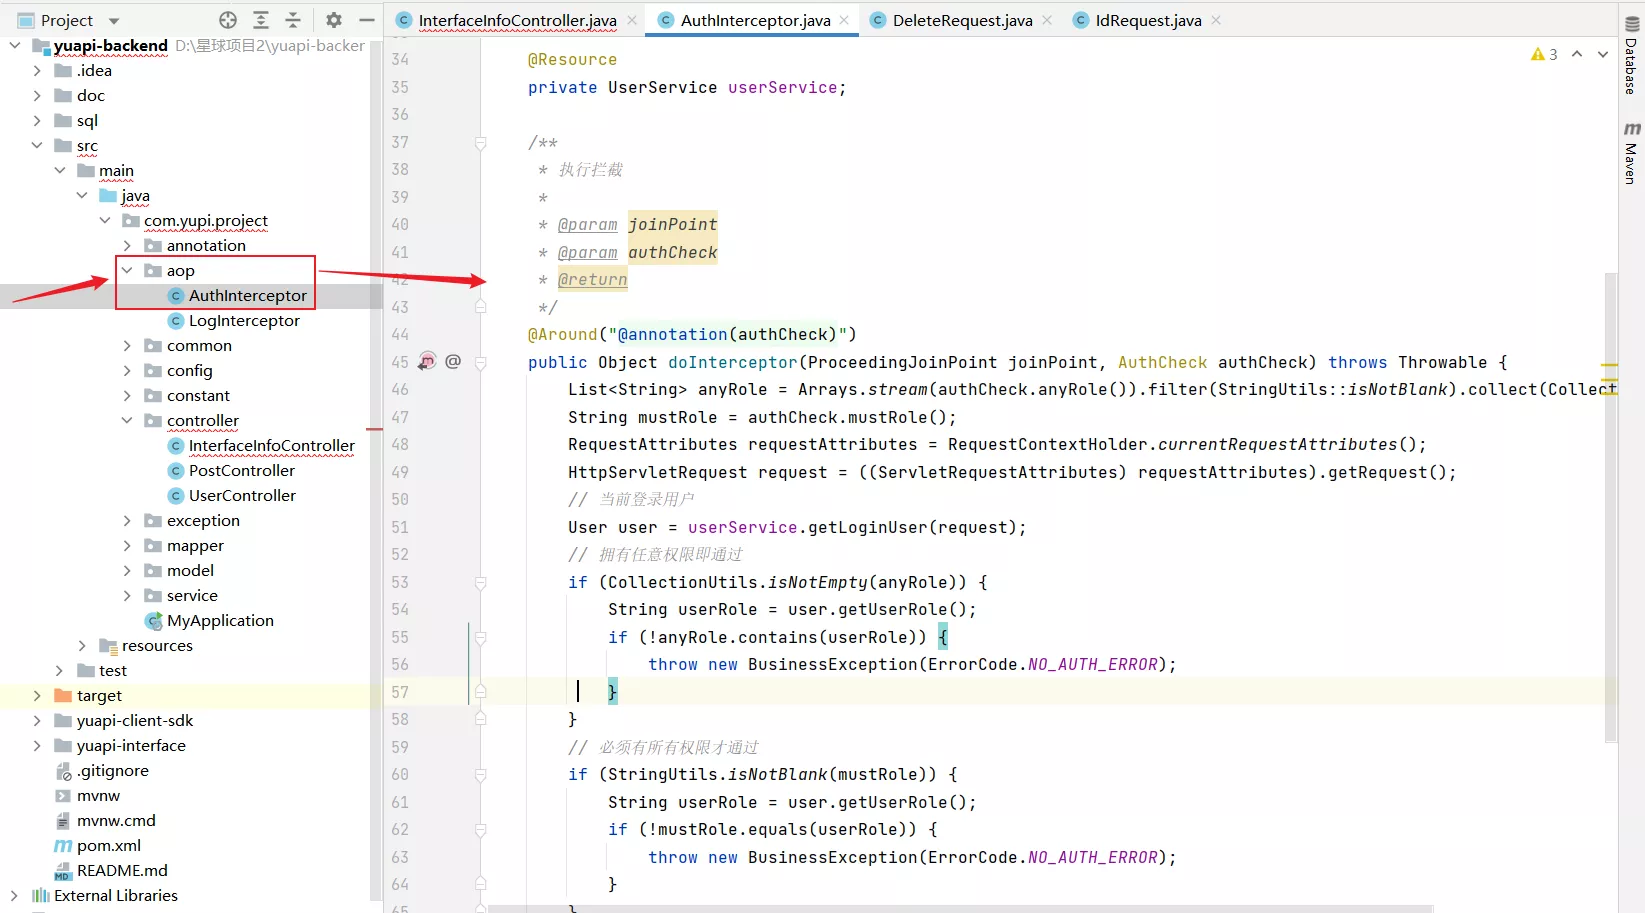Close the InterfaceInfoController.java tab

(x=632, y=20)
